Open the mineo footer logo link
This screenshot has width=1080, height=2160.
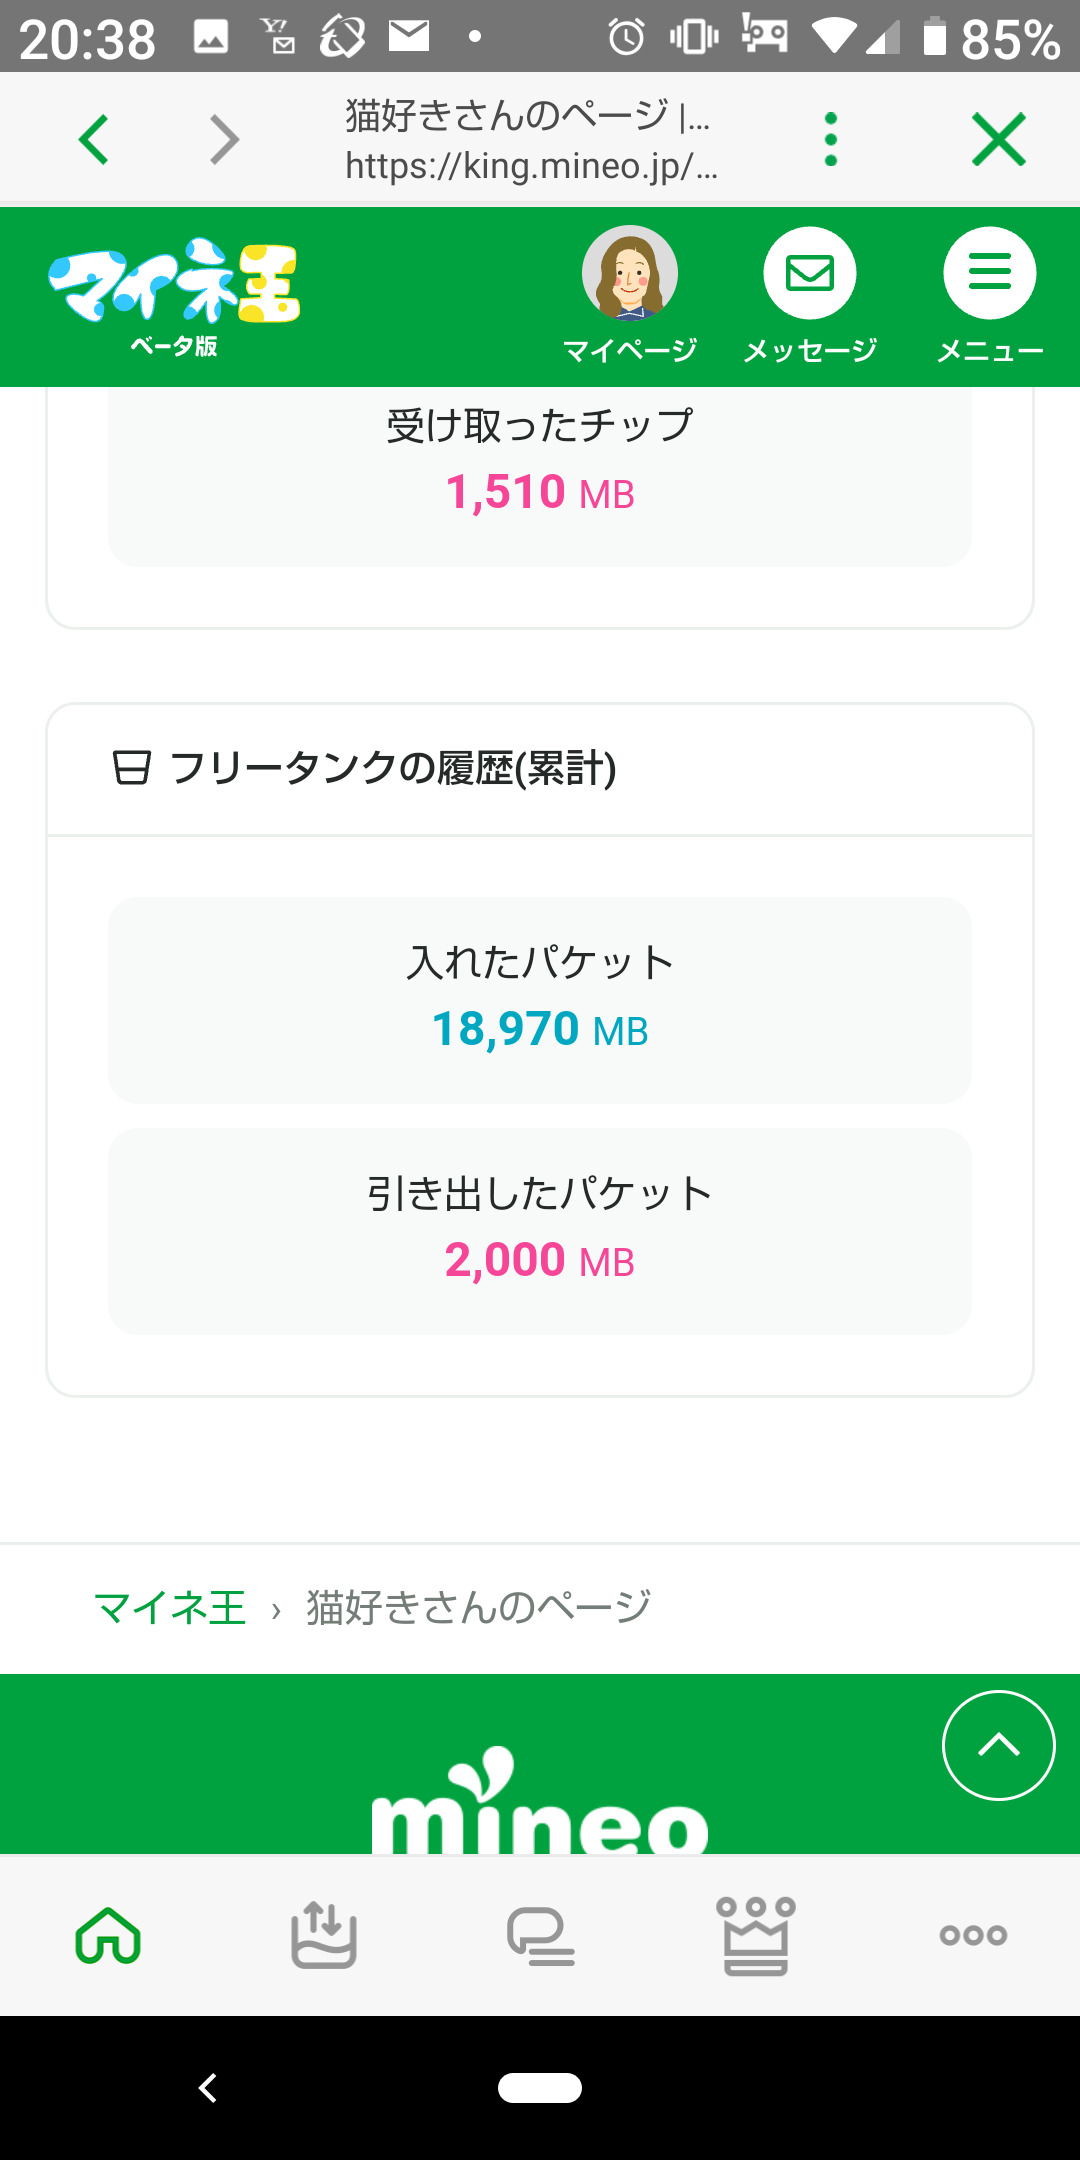[x=540, y=1805]
